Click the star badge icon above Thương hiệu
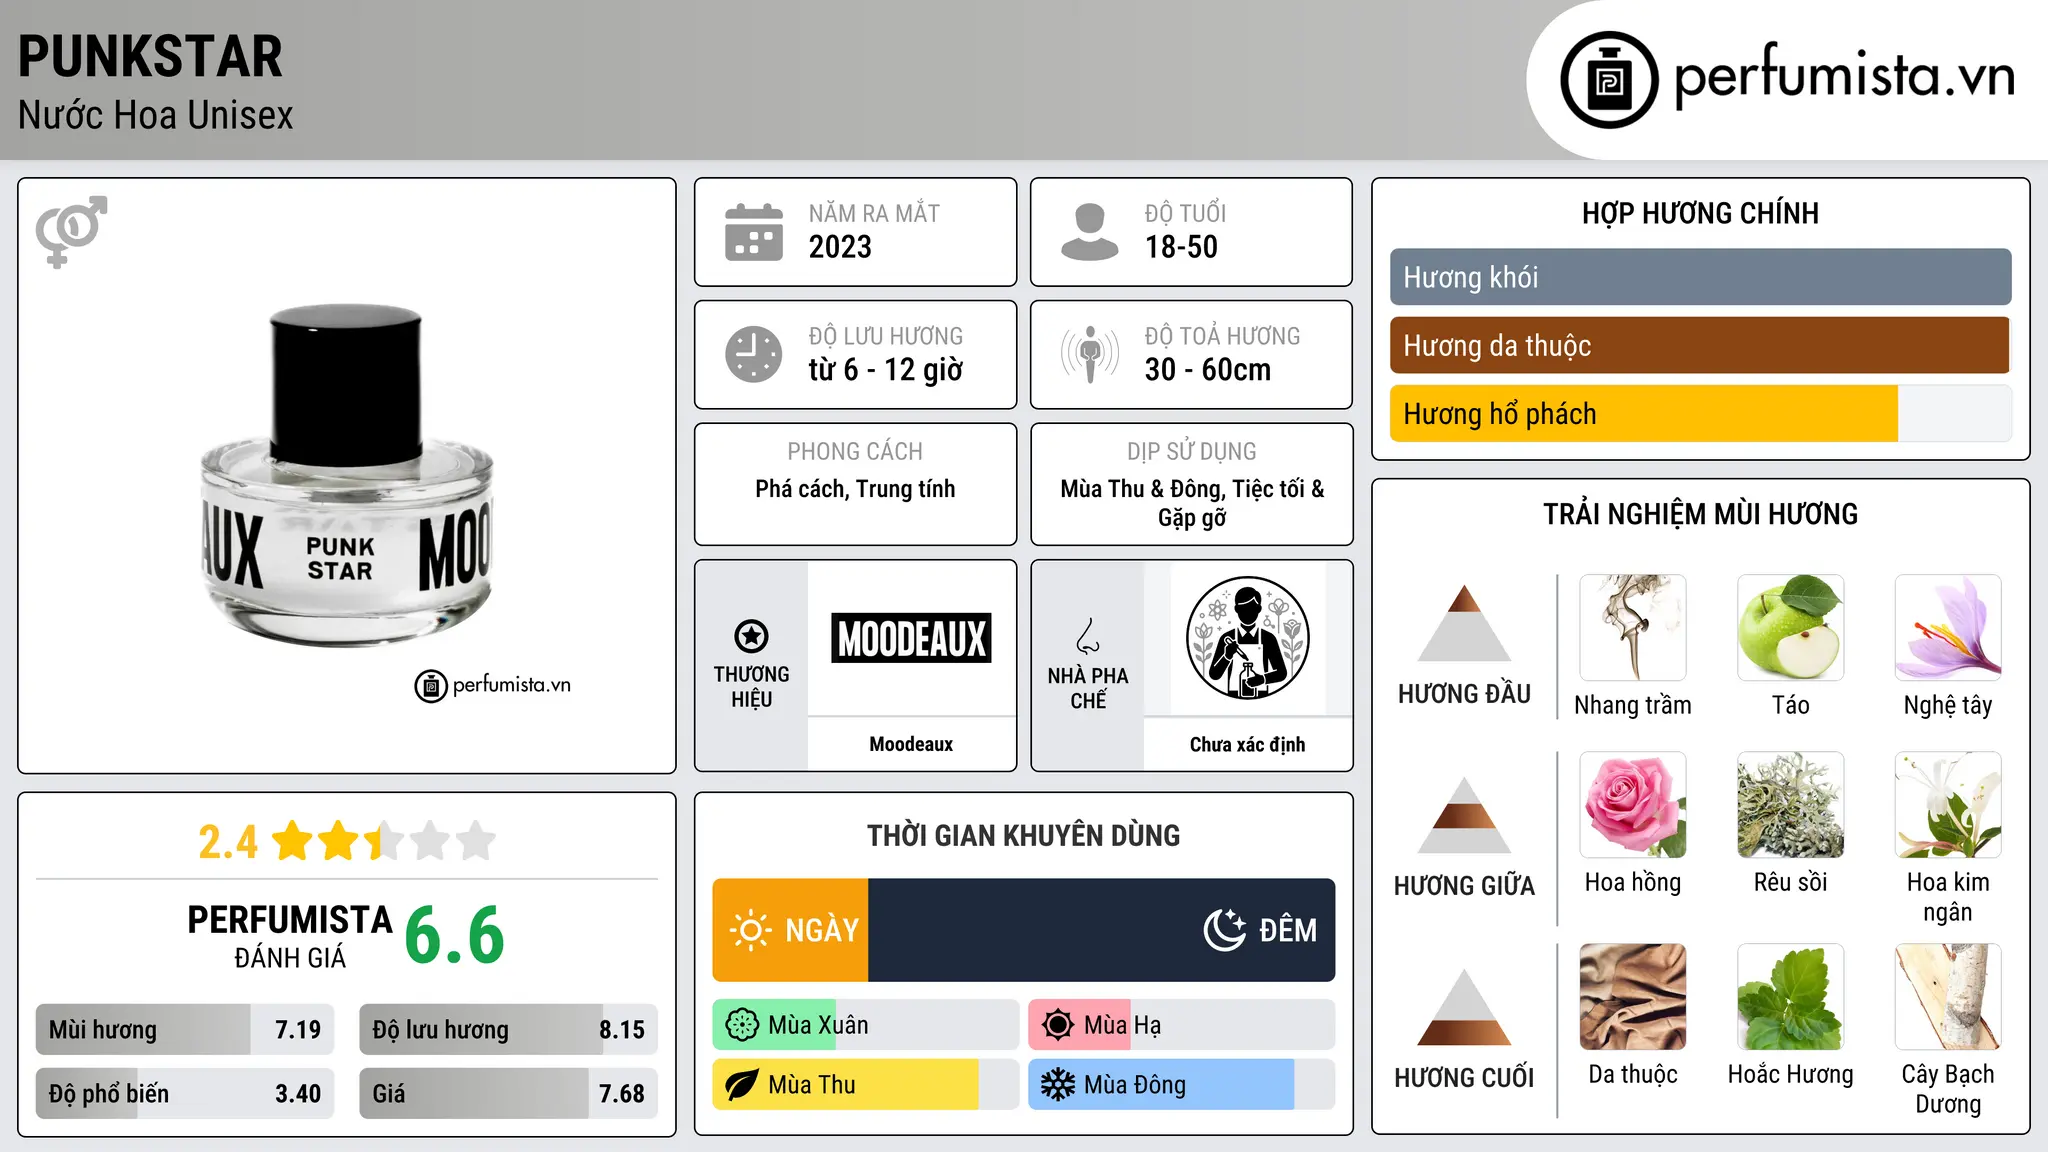The width and height of the screenshot is (2048, 1152). coord(751,636)
